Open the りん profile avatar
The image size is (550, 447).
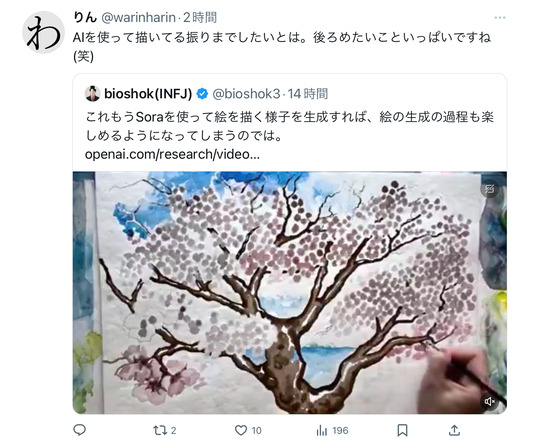click(x=43, y=32)
